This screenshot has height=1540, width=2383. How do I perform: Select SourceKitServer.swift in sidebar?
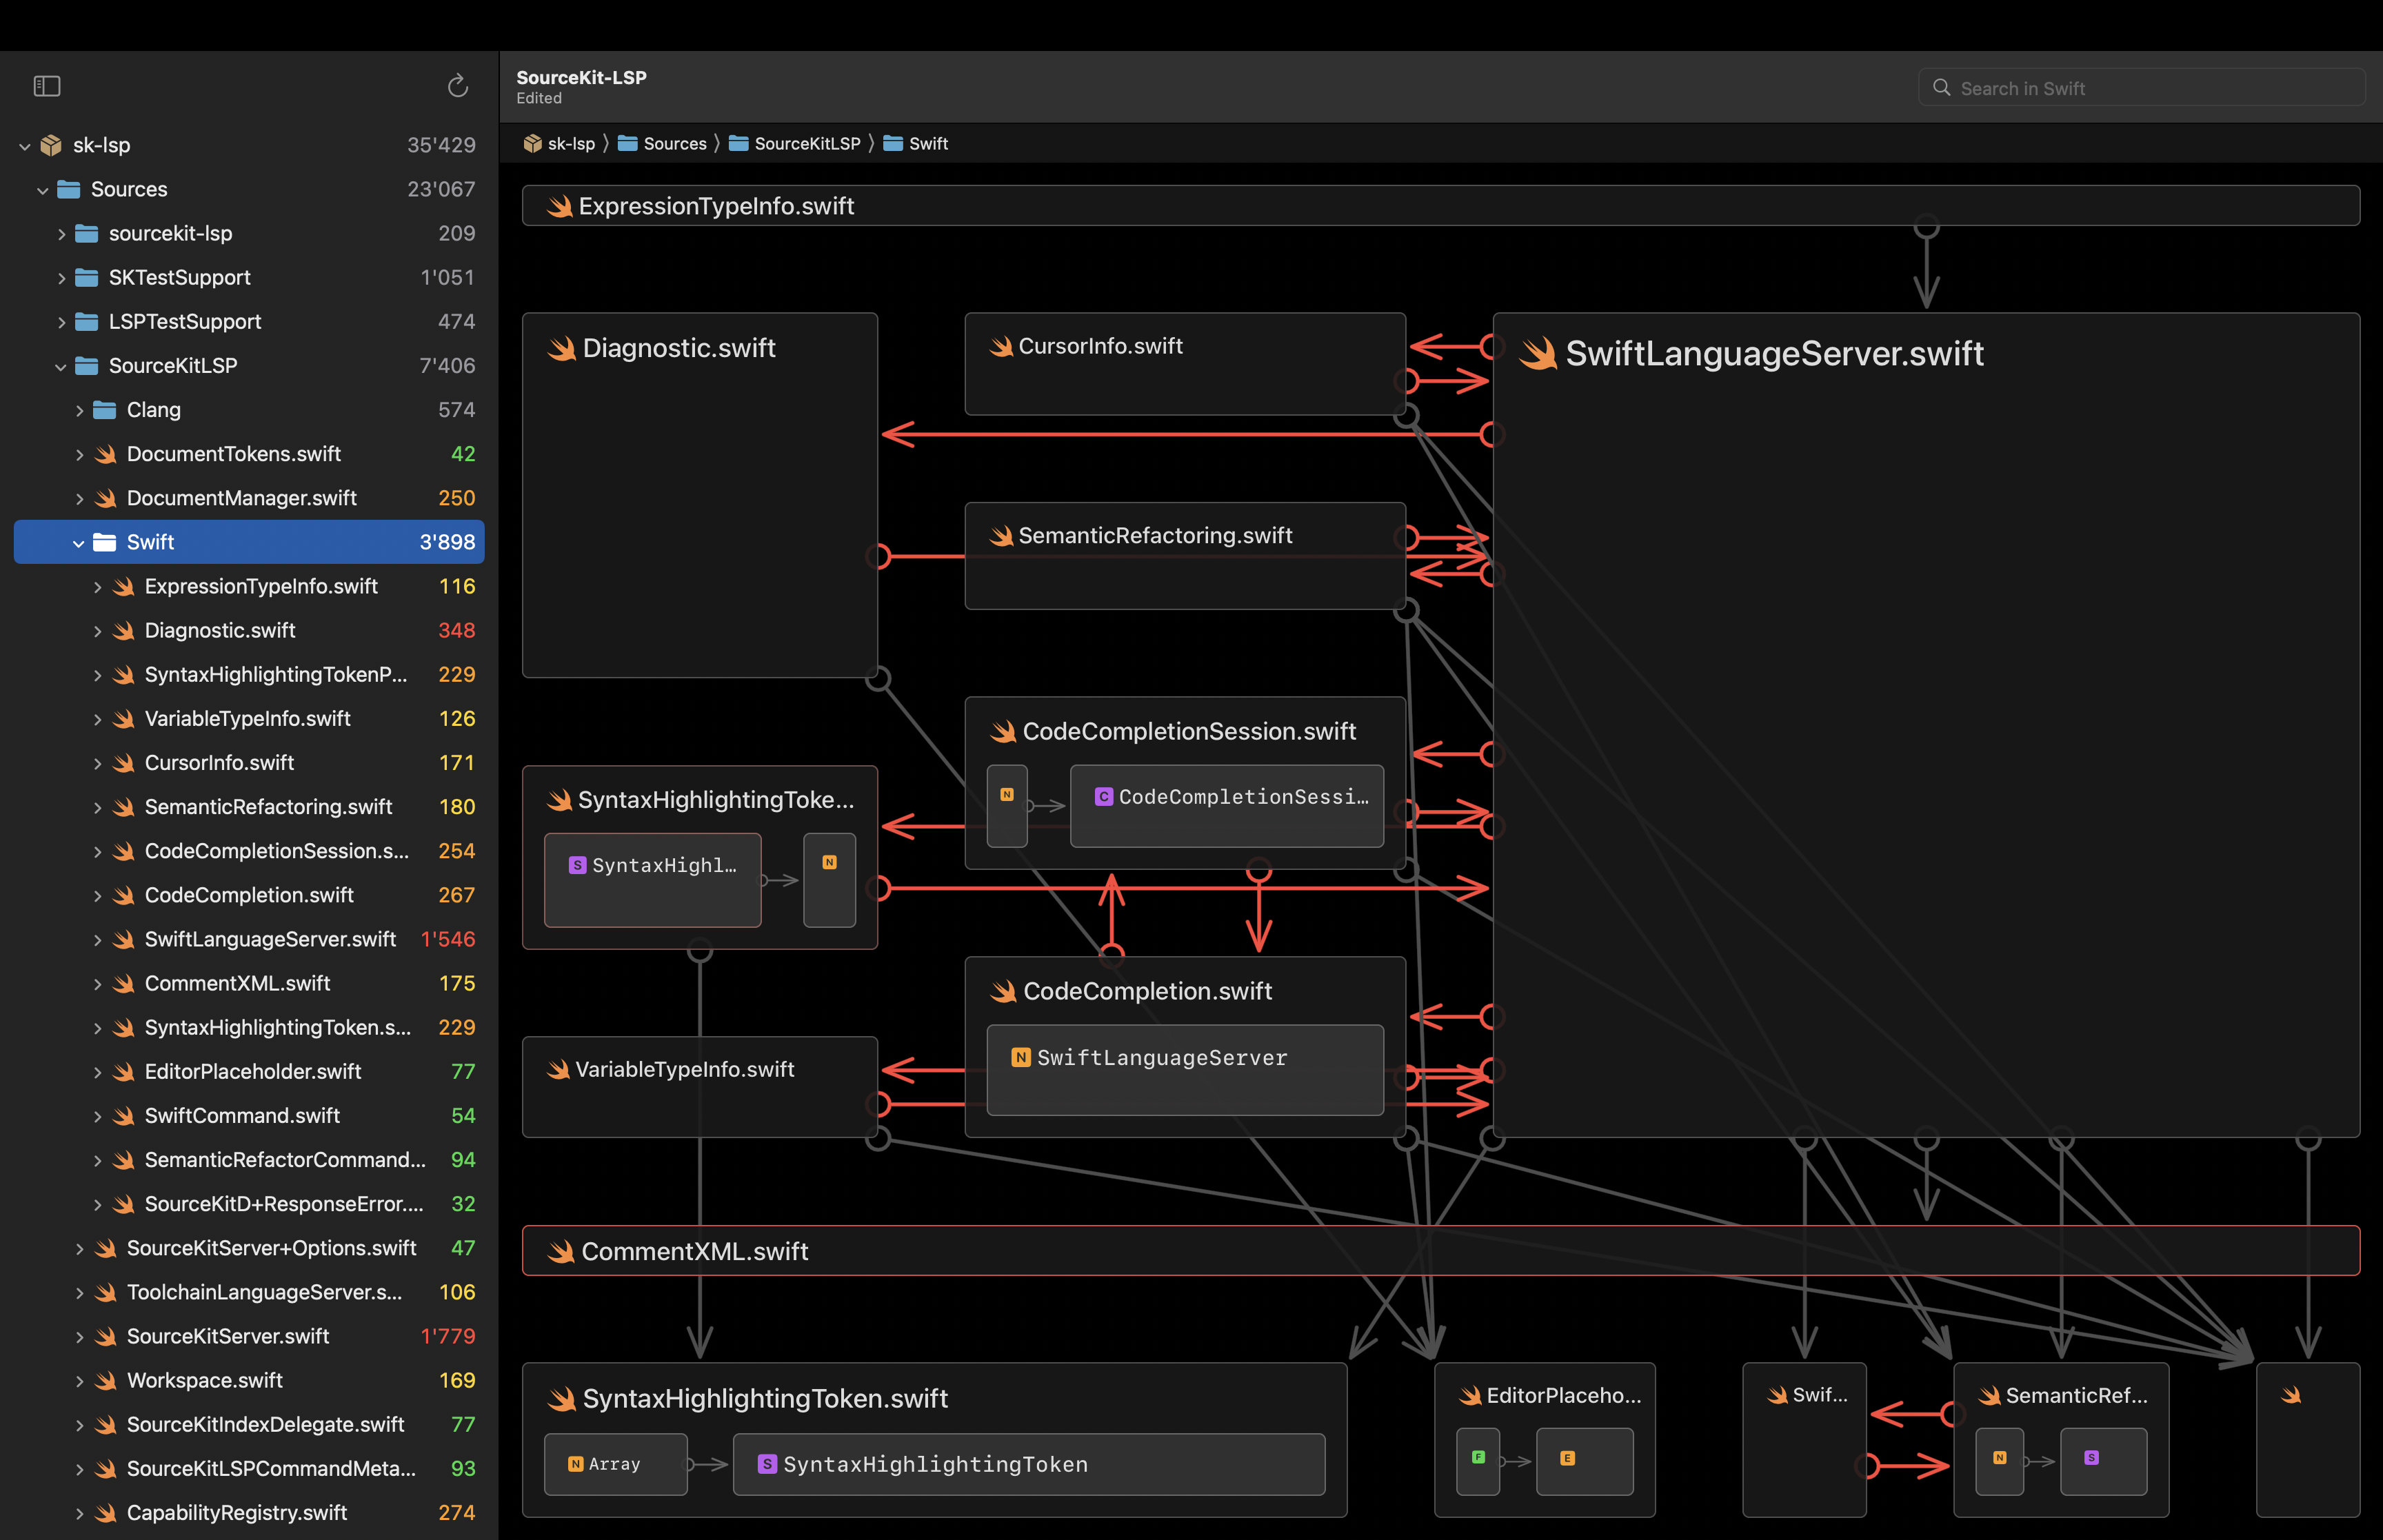[x=249, y=1337]
